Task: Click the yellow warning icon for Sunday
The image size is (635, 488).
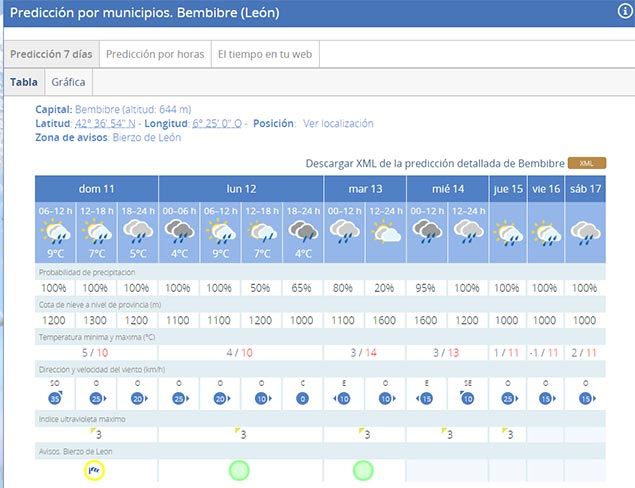Action: (96, 469)
